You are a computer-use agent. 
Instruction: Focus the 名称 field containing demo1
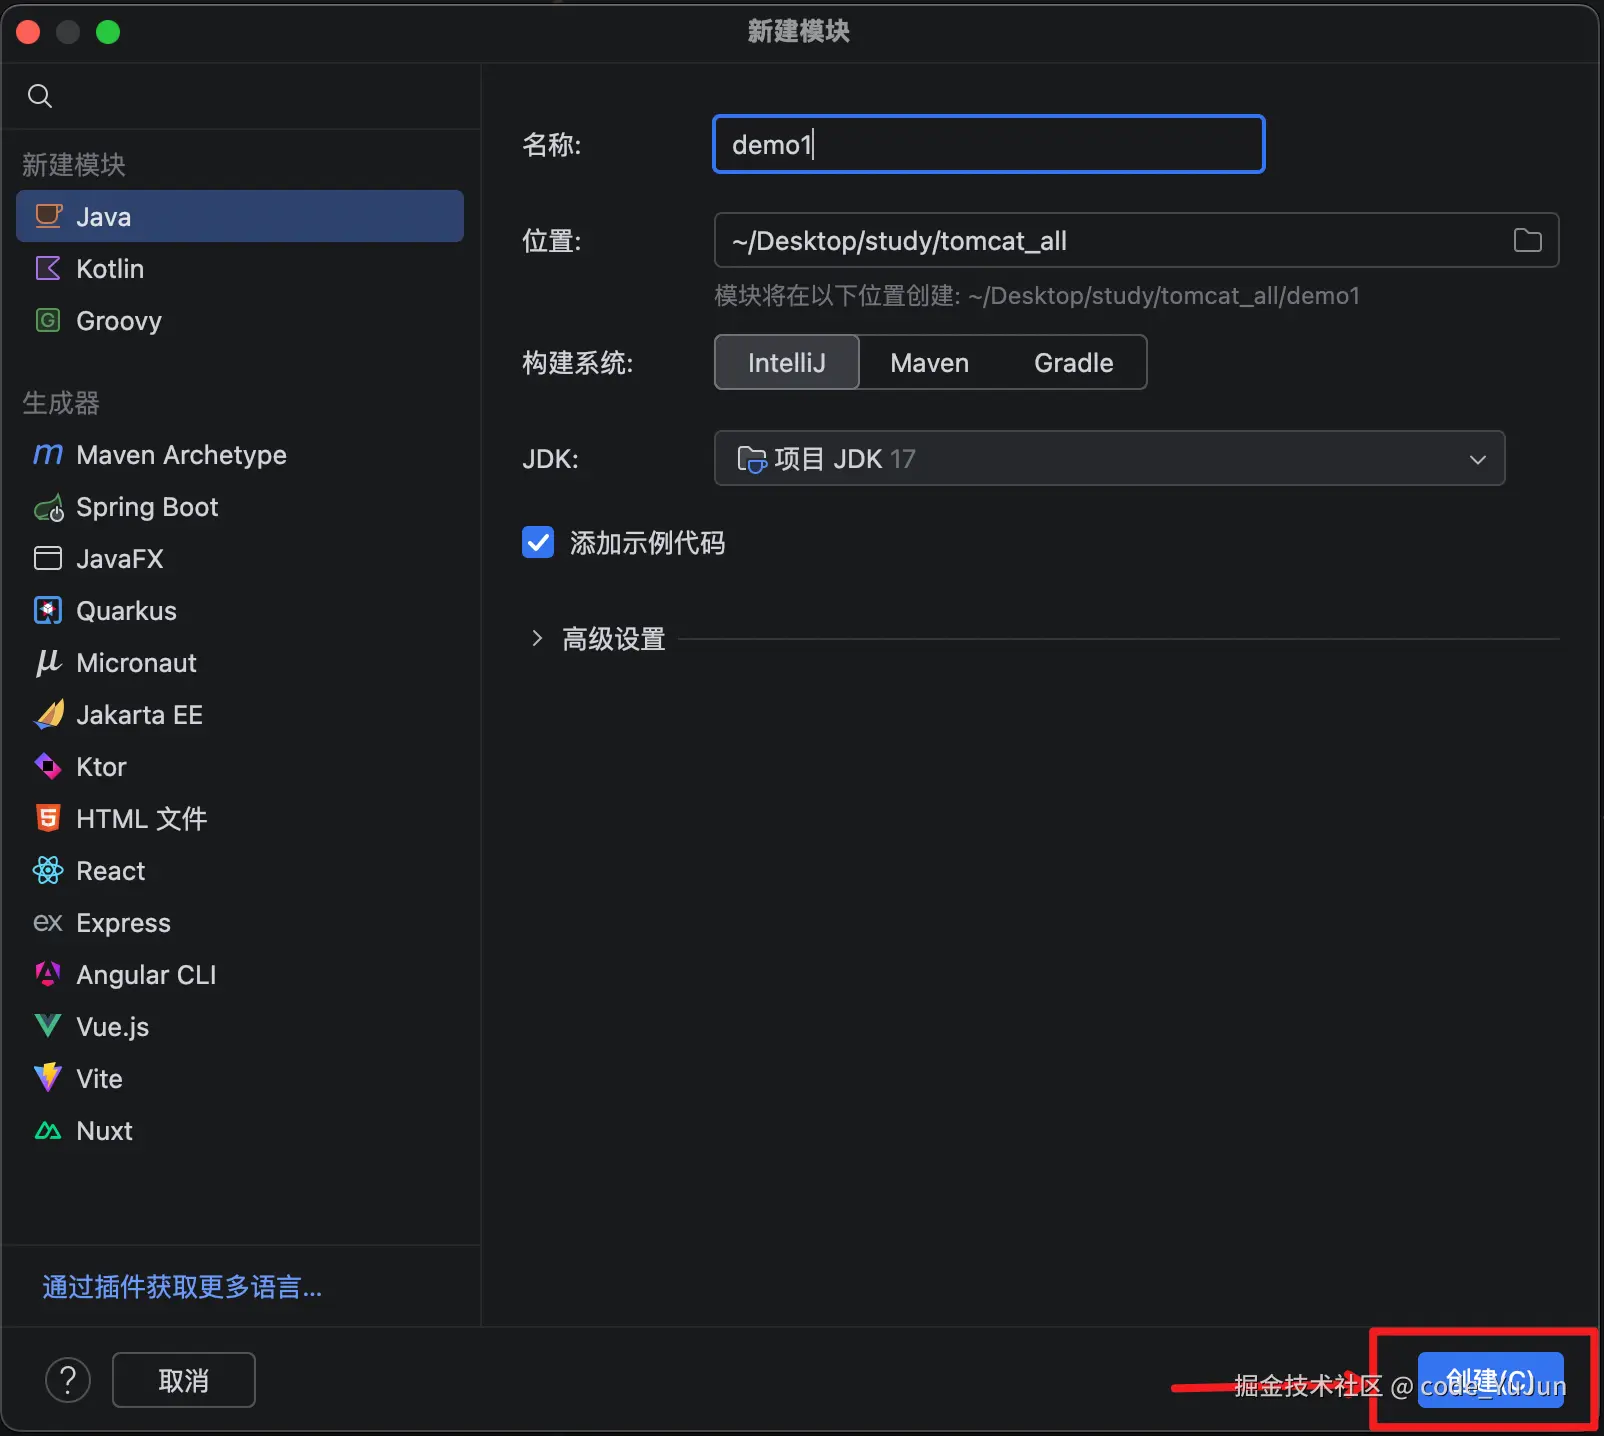pyautogui.click(x=989, y=144)
